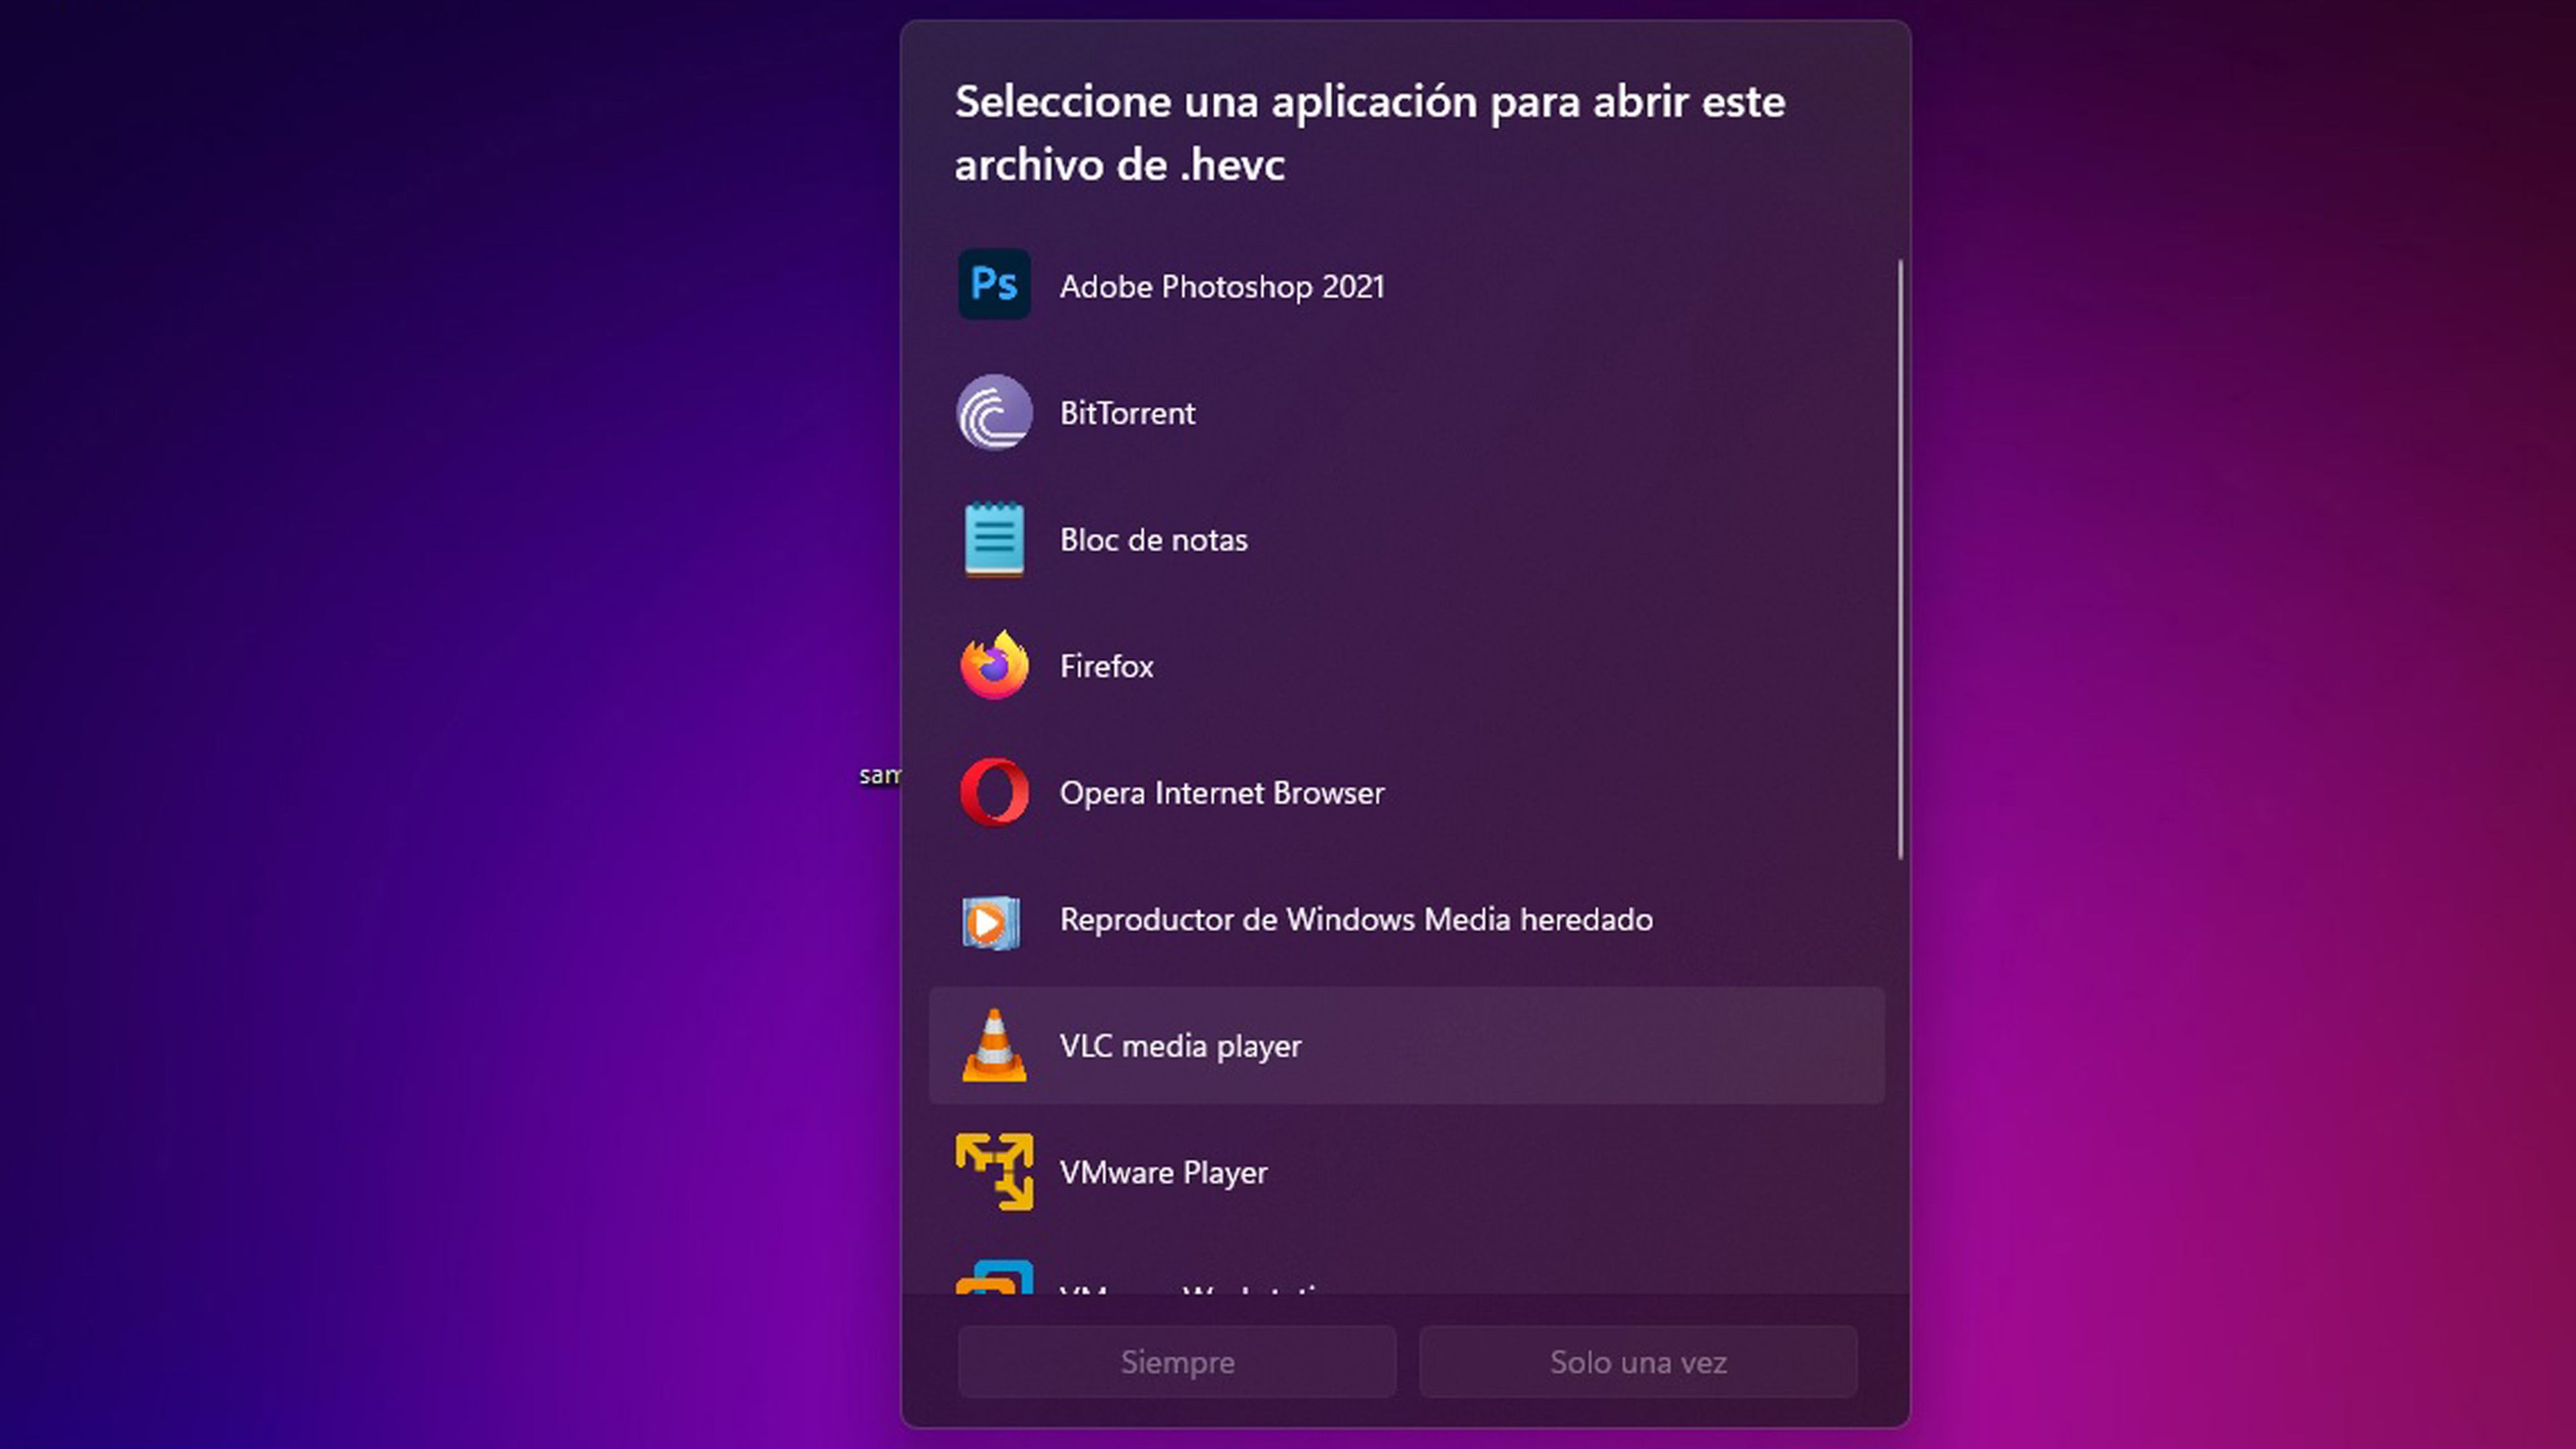Select "Reproductor de Windows Media heredado" label
2576x1449 pixels.
(1356, 919)
